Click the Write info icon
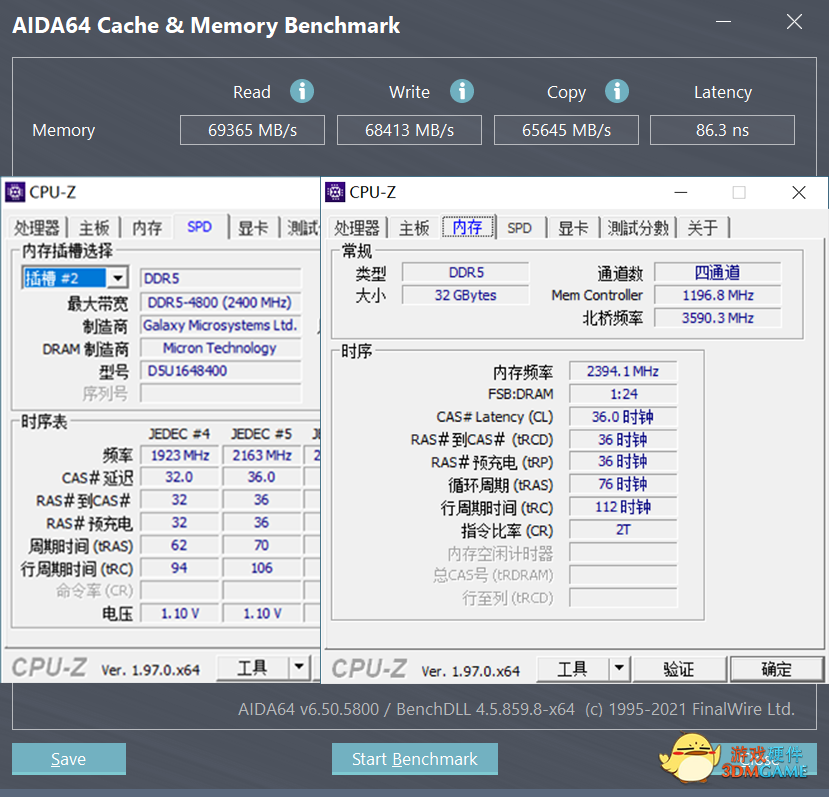This screenshot has height=797, width=829. 462,91
